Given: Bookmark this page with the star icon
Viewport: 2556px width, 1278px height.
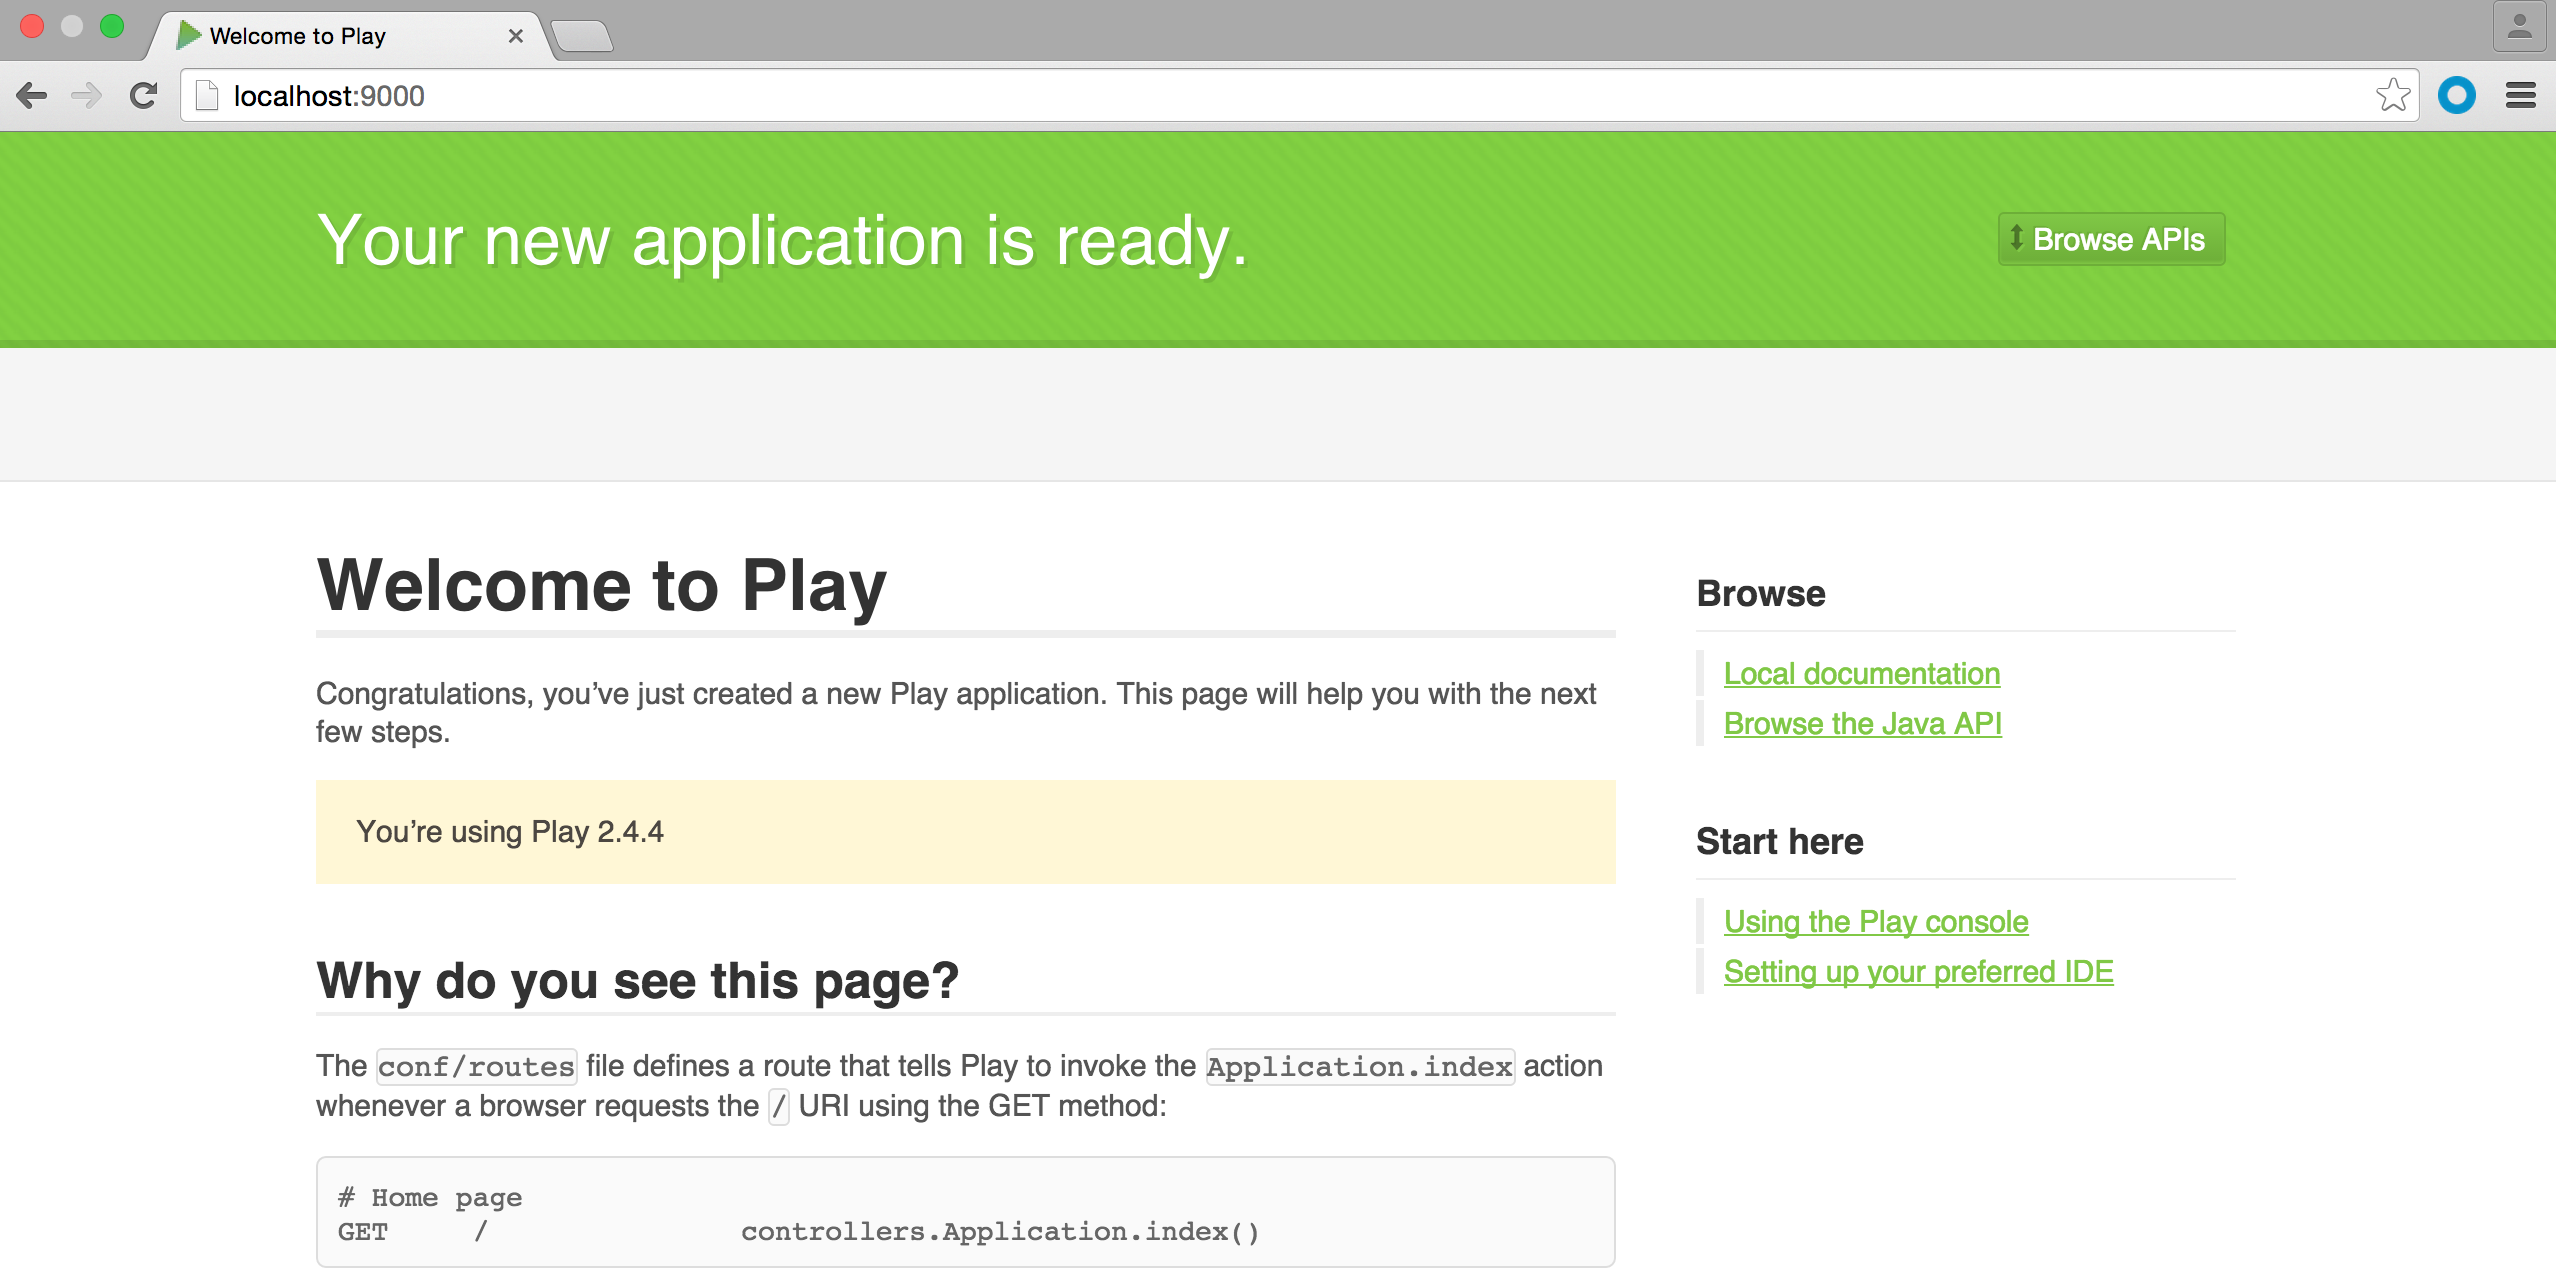Looking at the screenshot, I should (x=2393, y=96).
